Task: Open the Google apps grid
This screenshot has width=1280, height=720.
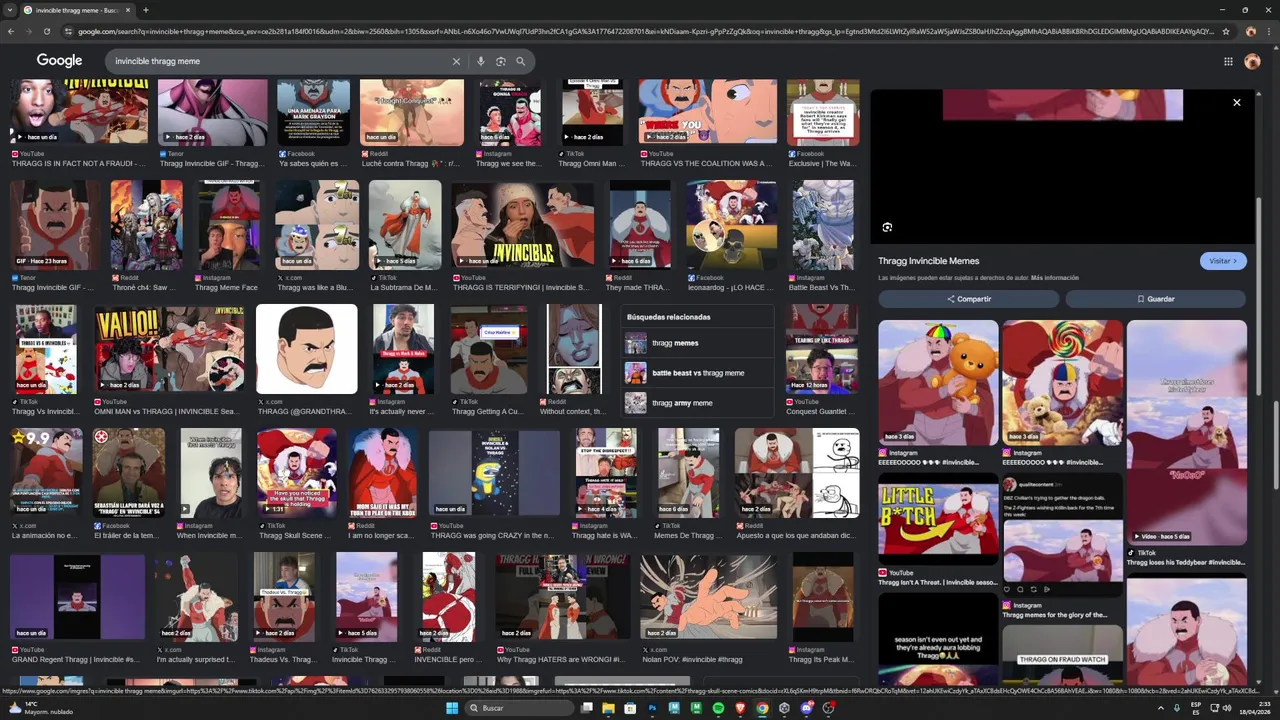Action: (1228, 61)
